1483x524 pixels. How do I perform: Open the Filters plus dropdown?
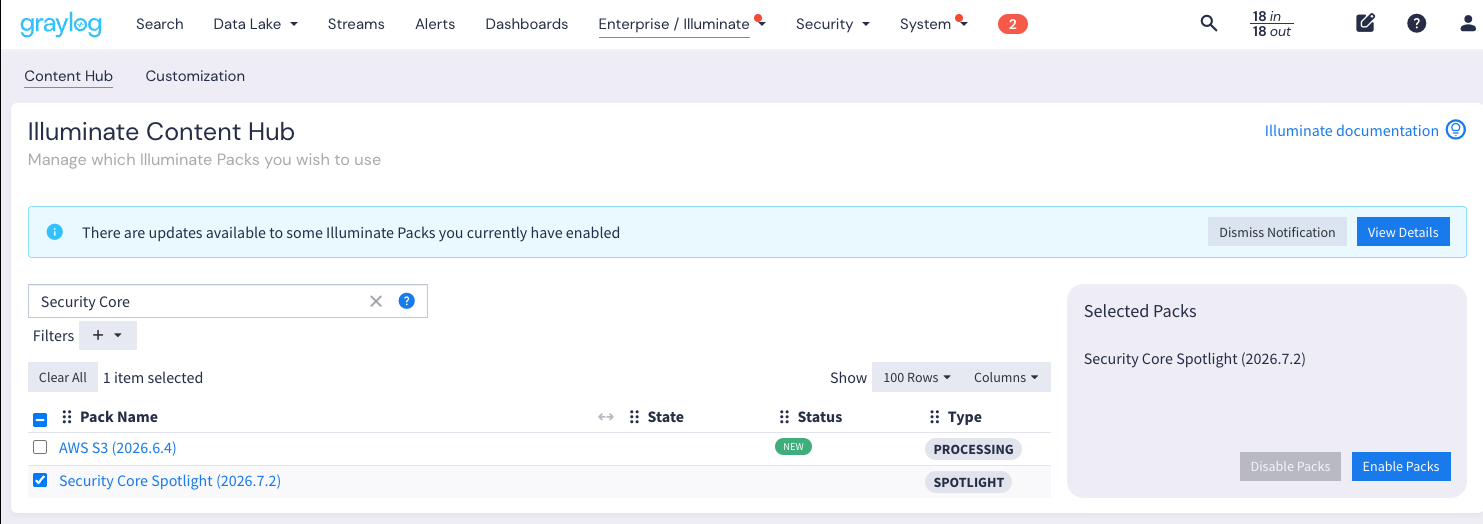coord(107,336)
